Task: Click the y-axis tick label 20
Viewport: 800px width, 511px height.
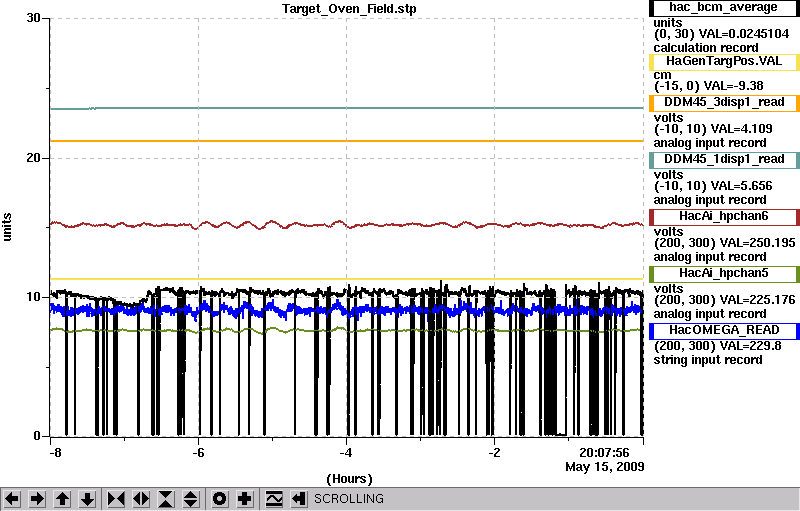Action: pos(33,158)
